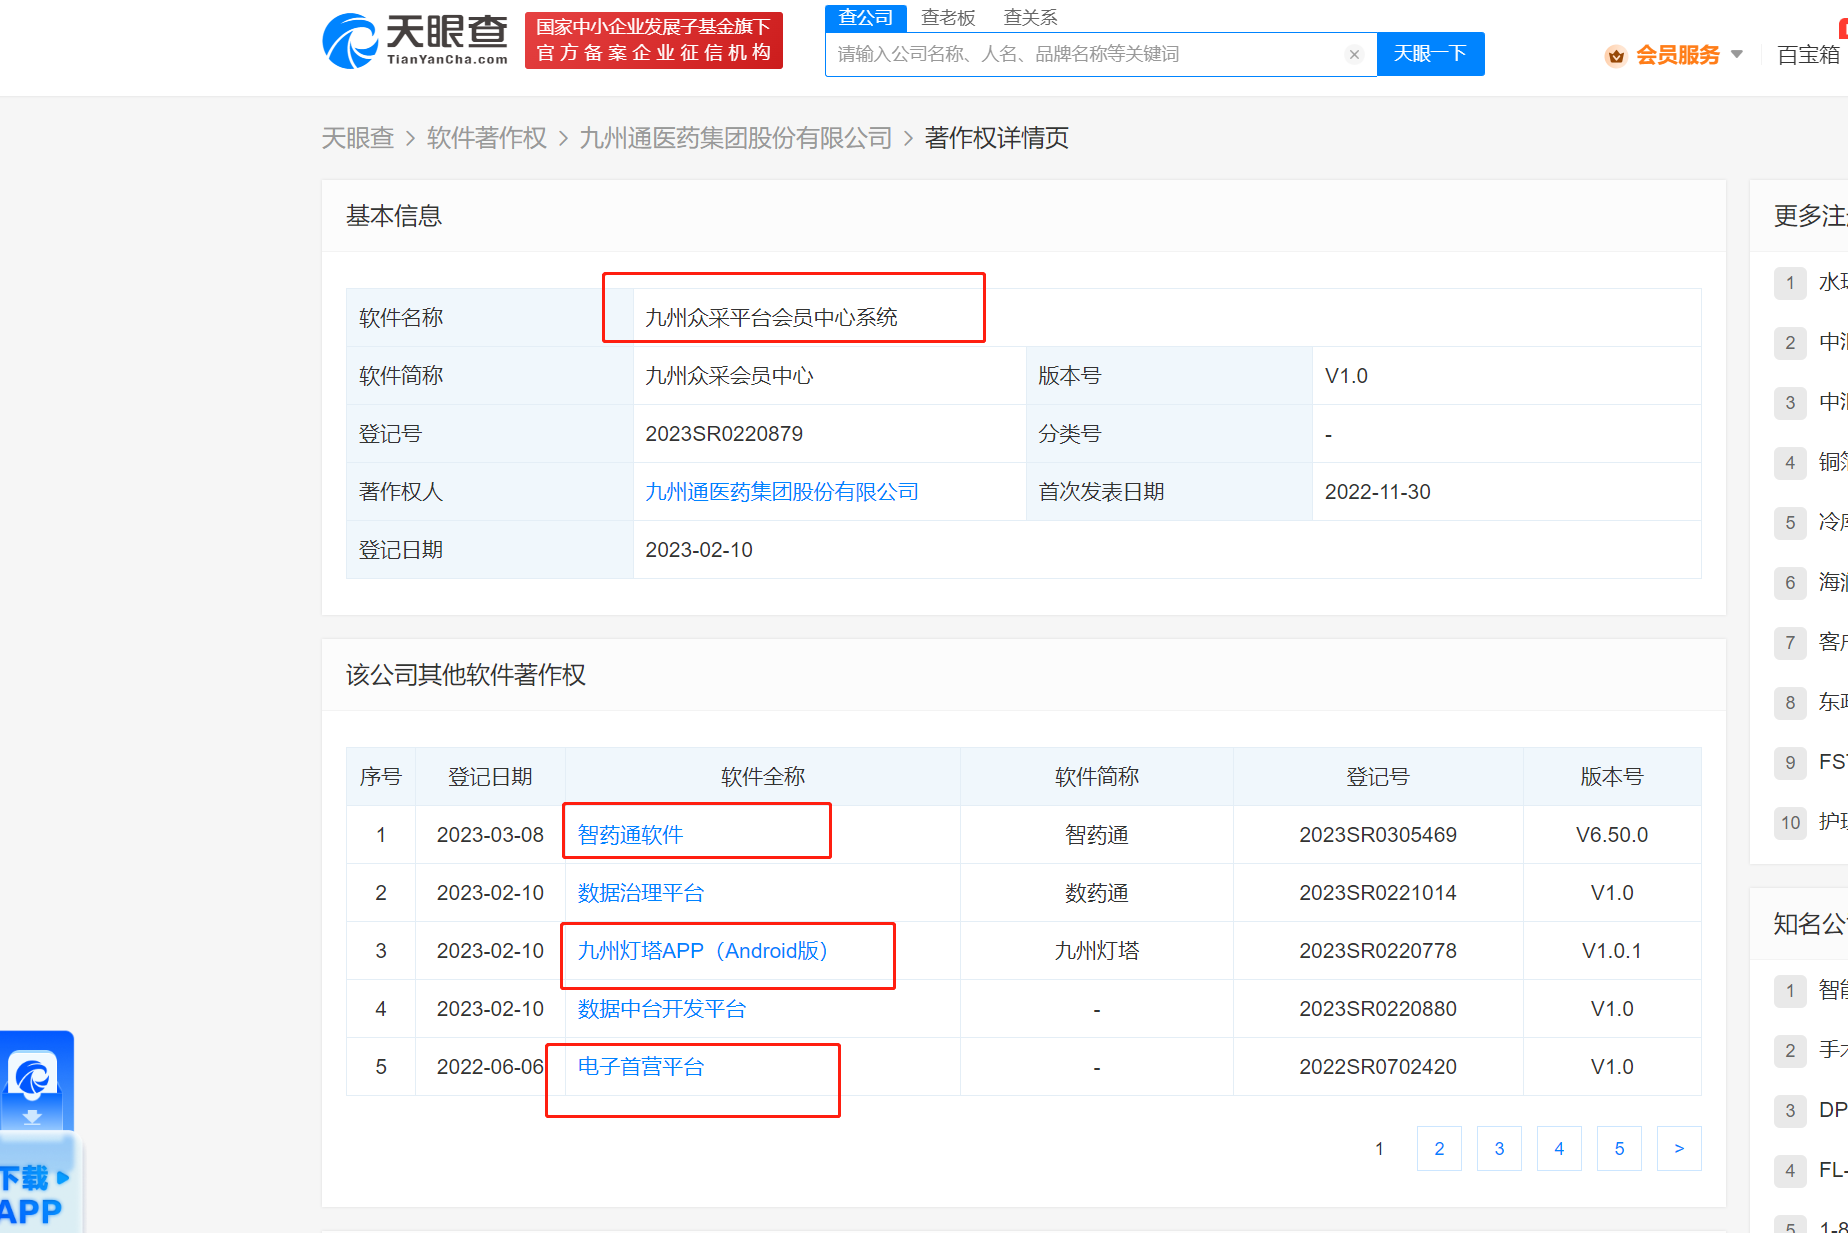Screen dimensions: 1848x1233
Task: Open the 会员服务 menu
Action: point(1677,55)
